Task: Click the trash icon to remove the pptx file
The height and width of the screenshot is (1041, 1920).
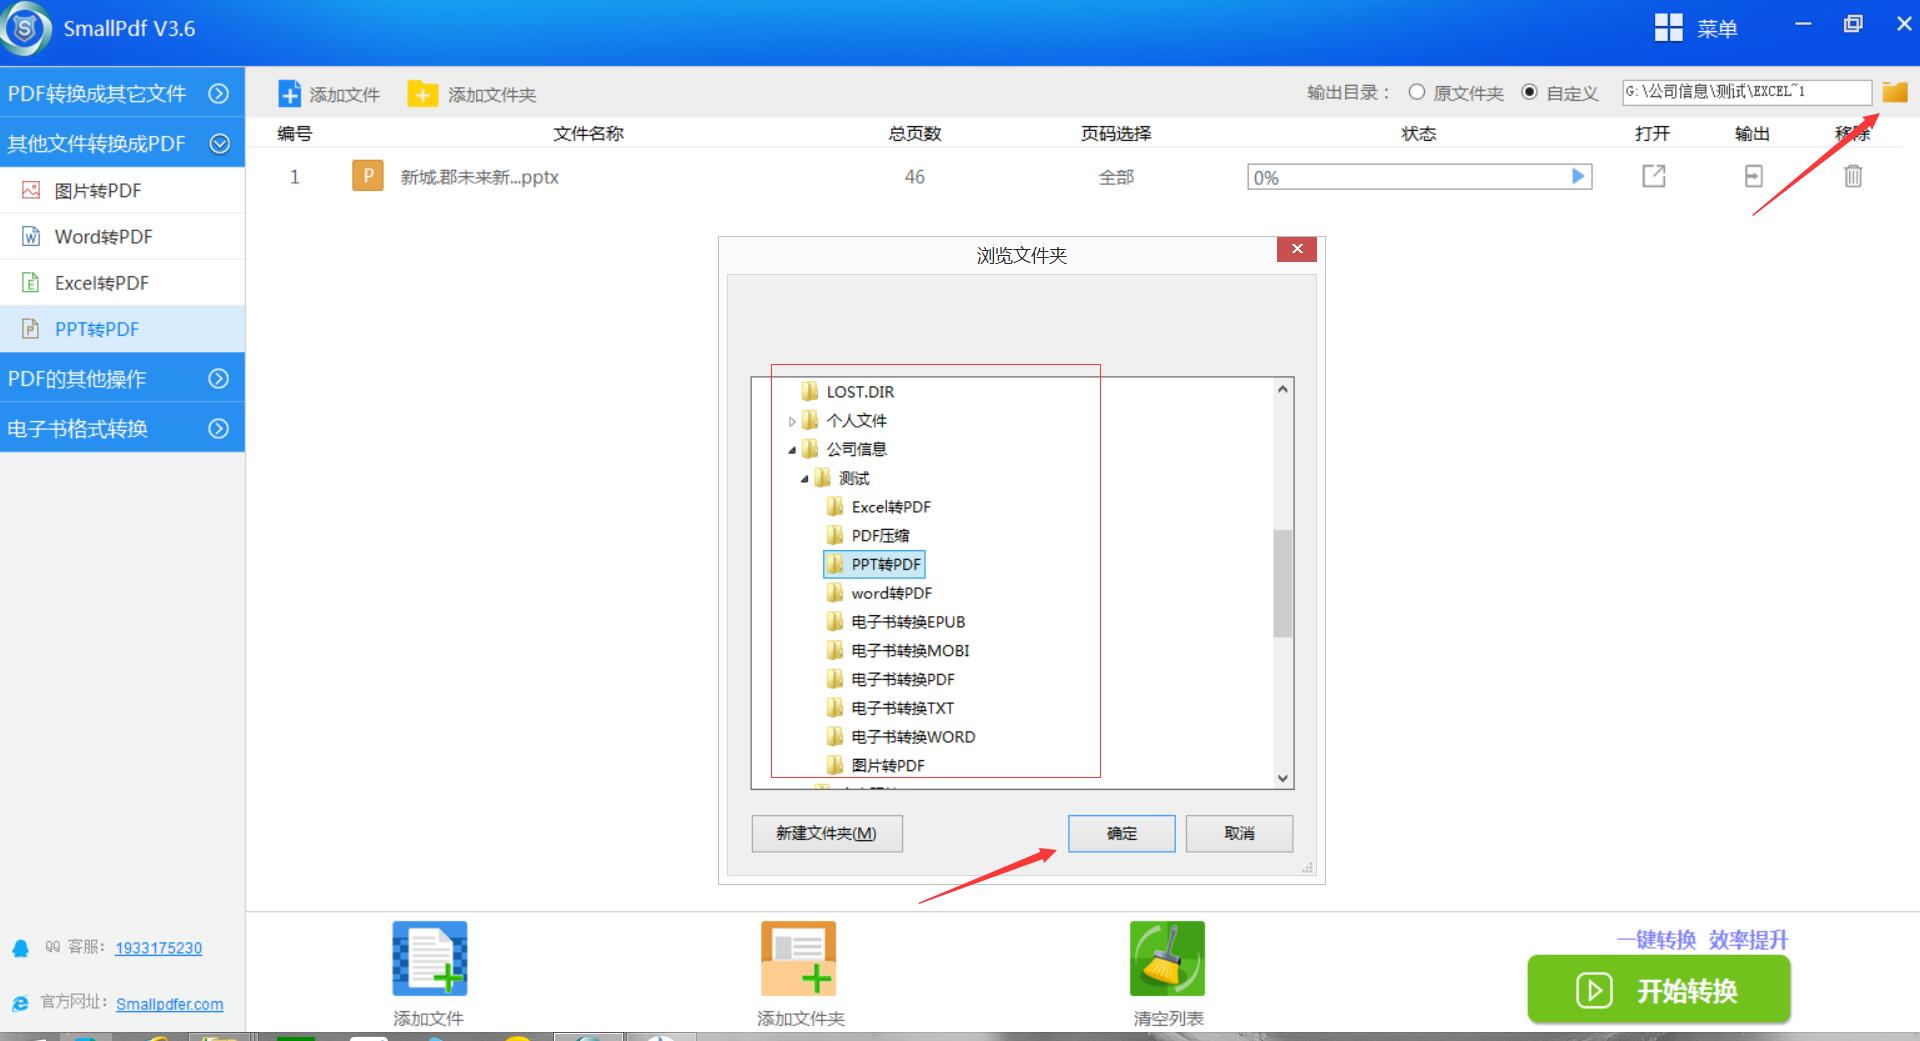Action: 1853,176
